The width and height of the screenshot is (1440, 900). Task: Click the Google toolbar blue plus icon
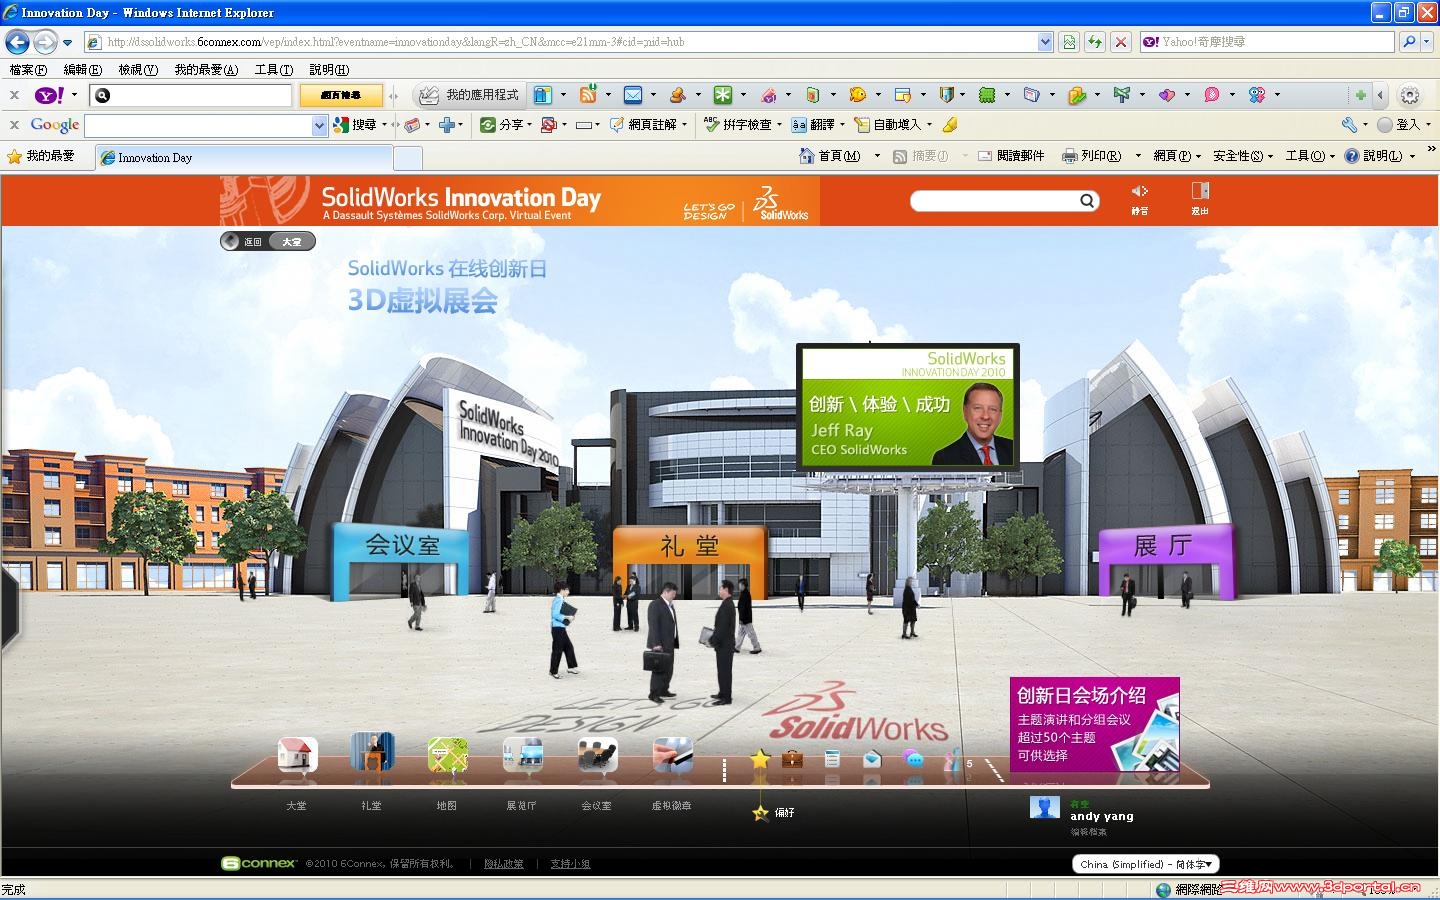pyautogui.click(x=446, y=125)
